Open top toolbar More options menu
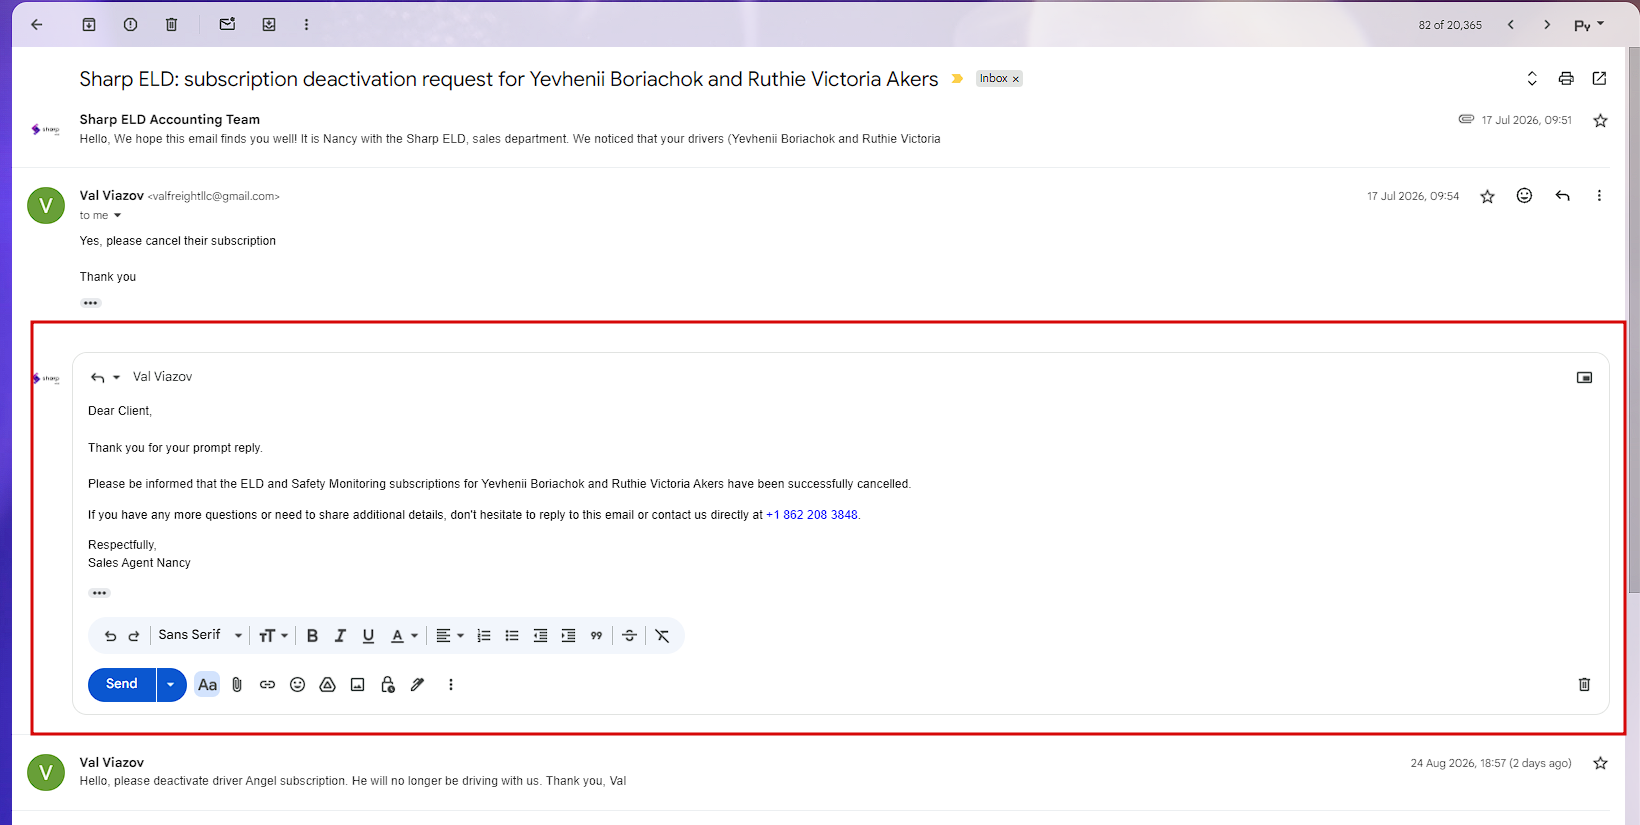Screen dimensions: 1640x825 pyautogui.click(x=306, y=24)
